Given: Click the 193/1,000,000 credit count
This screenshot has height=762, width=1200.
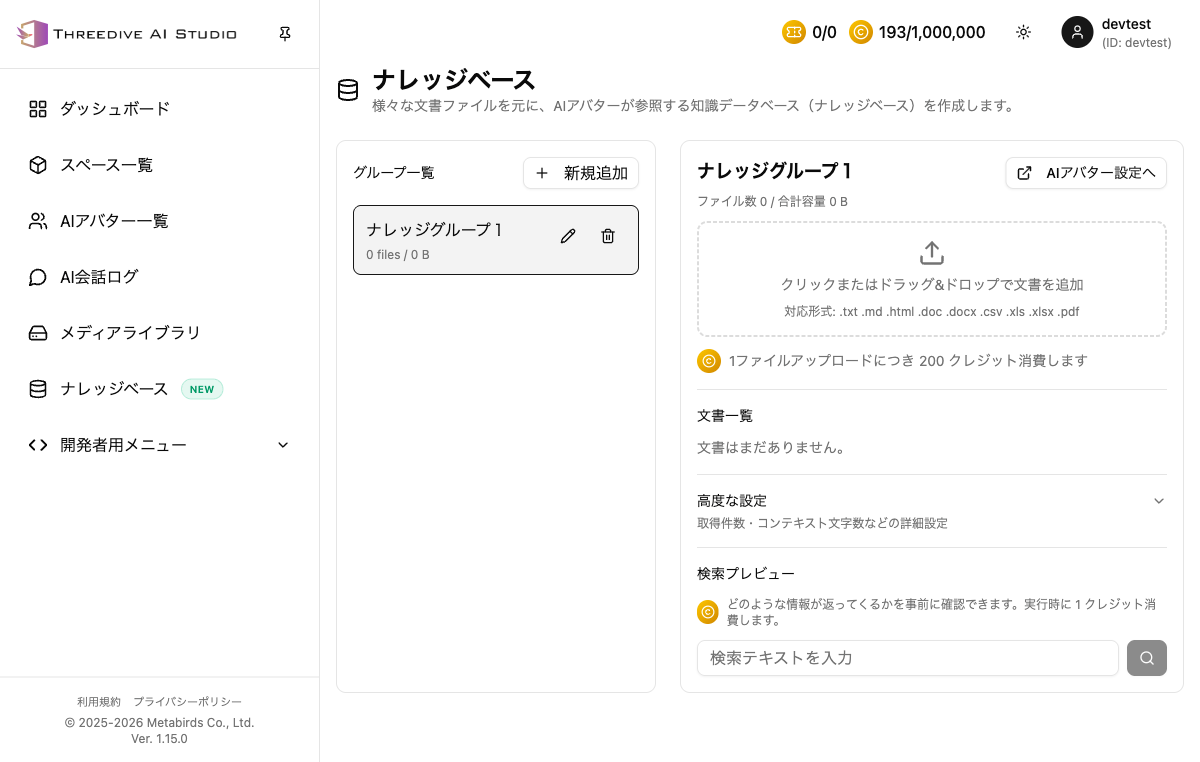Looking at the screenshot, I should pos(932,32).
